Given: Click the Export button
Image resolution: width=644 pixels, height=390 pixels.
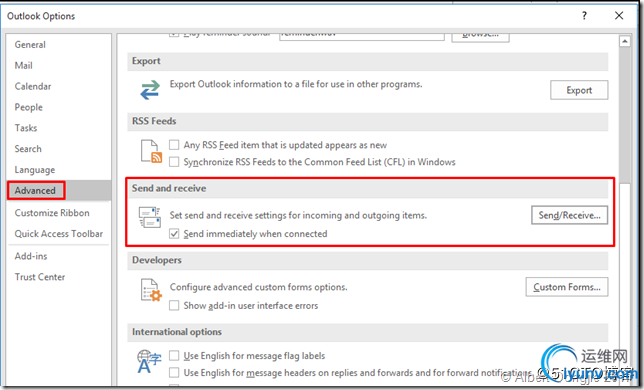Looking at the screenshot, I should [579, 90].
